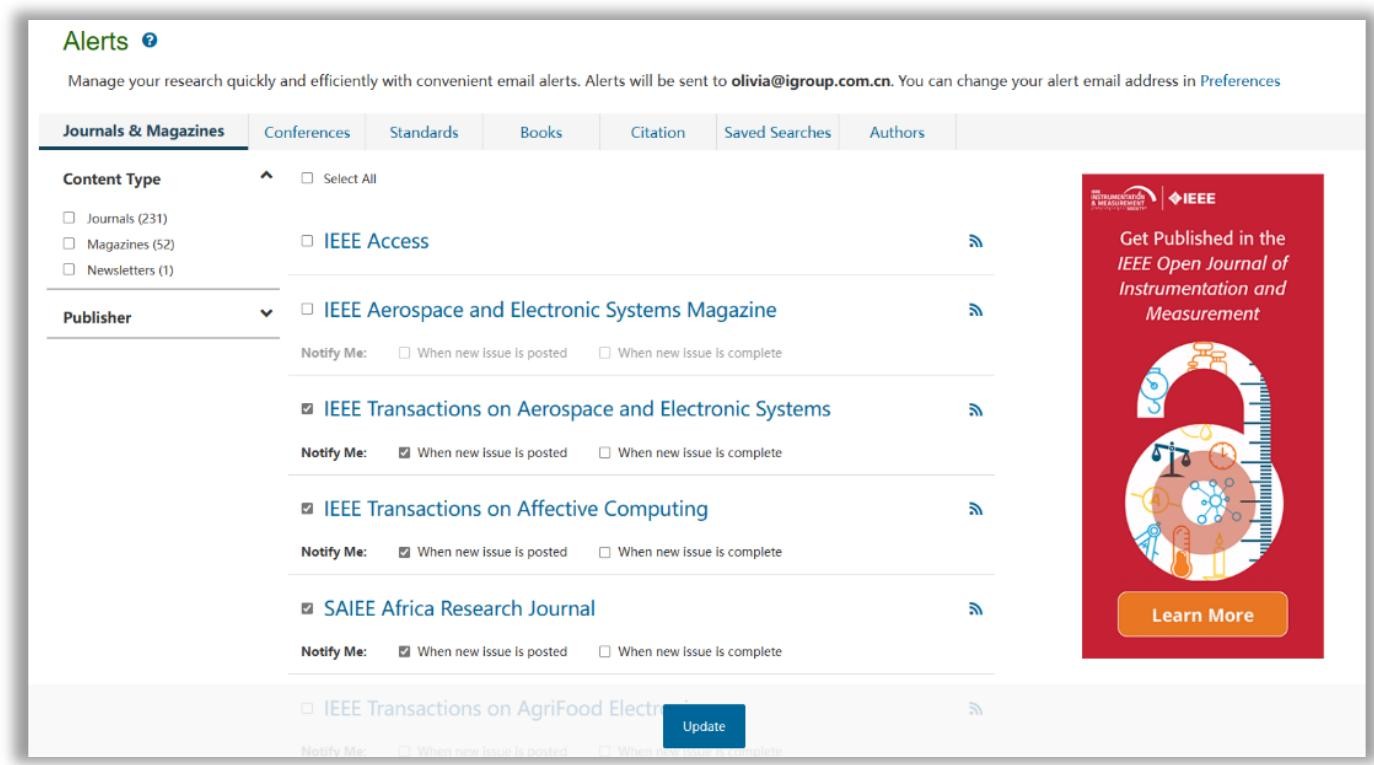
Task: Collapse the Content Type filter section
Action: 265,176
